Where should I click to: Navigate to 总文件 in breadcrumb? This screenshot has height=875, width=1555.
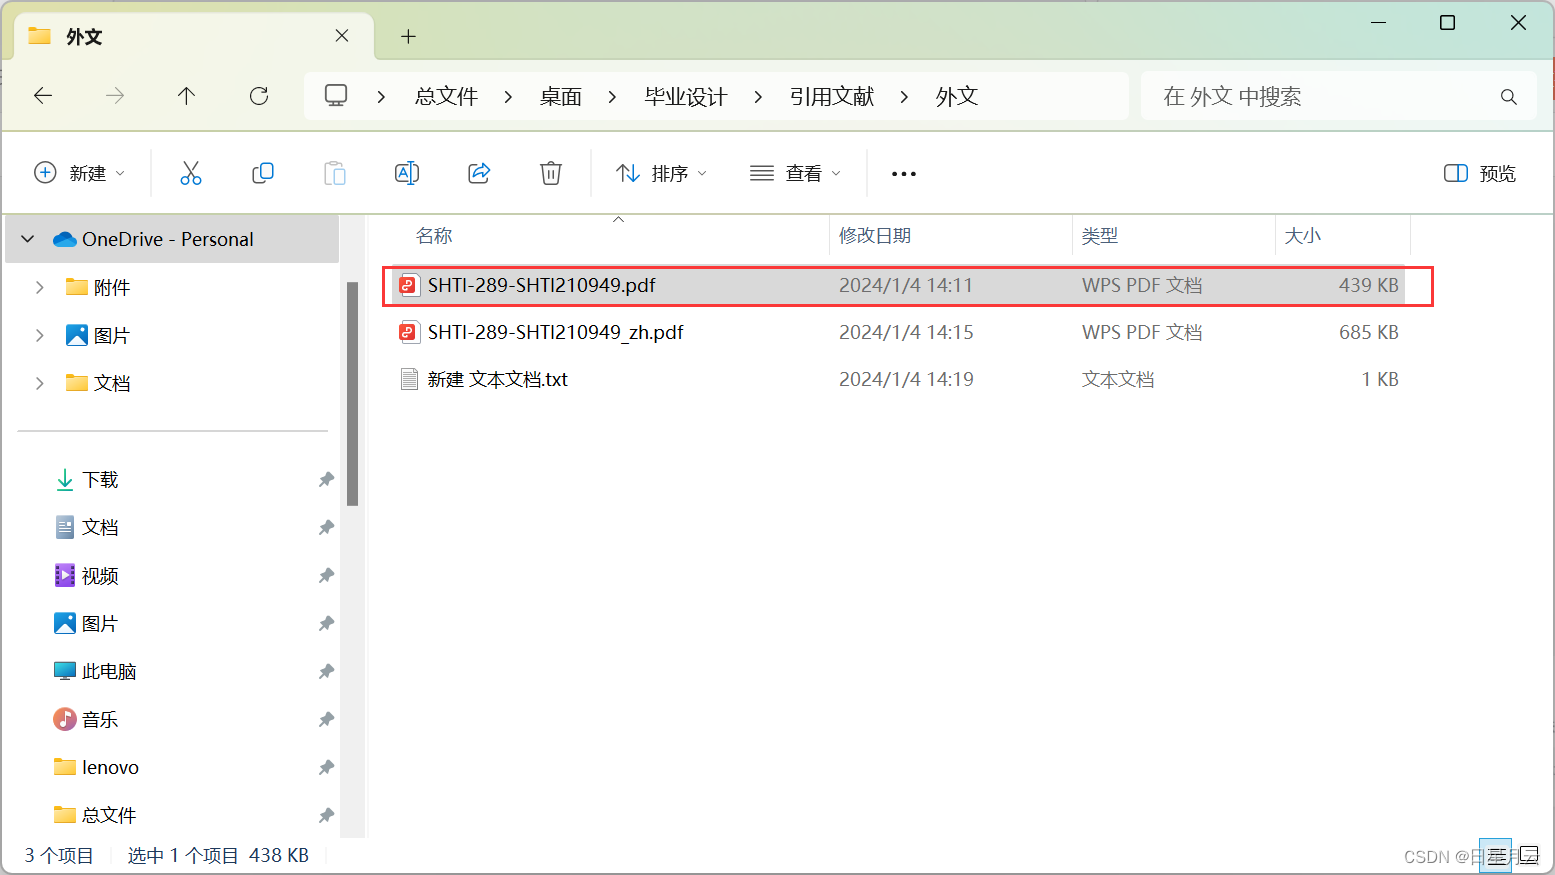coord(446,96)
